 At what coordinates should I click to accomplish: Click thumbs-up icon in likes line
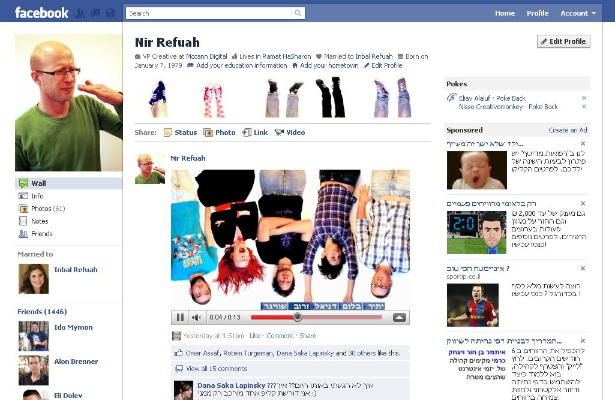(x=179, y=353)
